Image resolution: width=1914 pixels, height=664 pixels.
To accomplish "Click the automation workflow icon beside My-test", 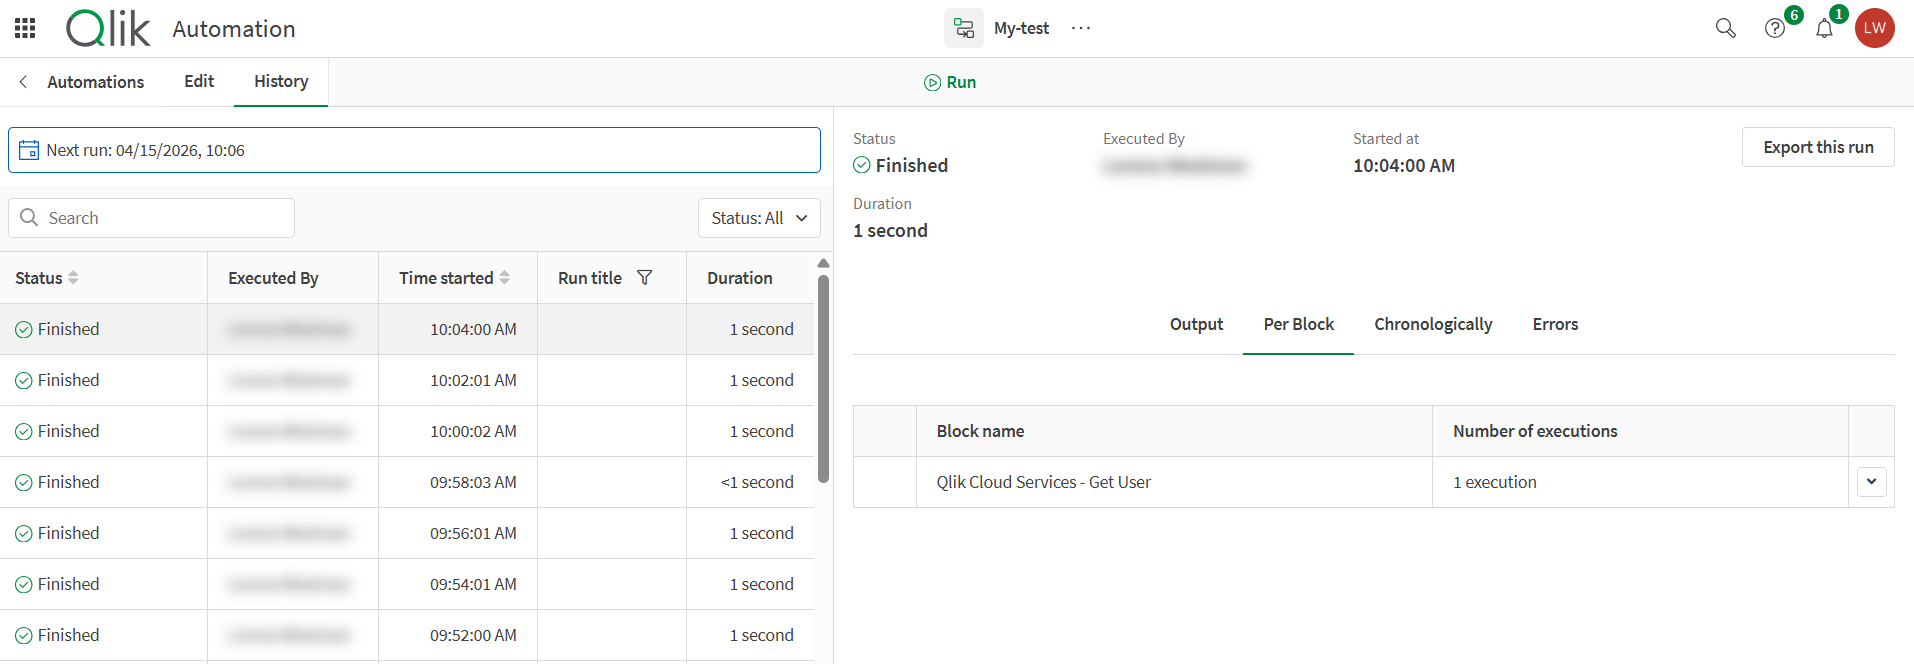I will point(964,28).
